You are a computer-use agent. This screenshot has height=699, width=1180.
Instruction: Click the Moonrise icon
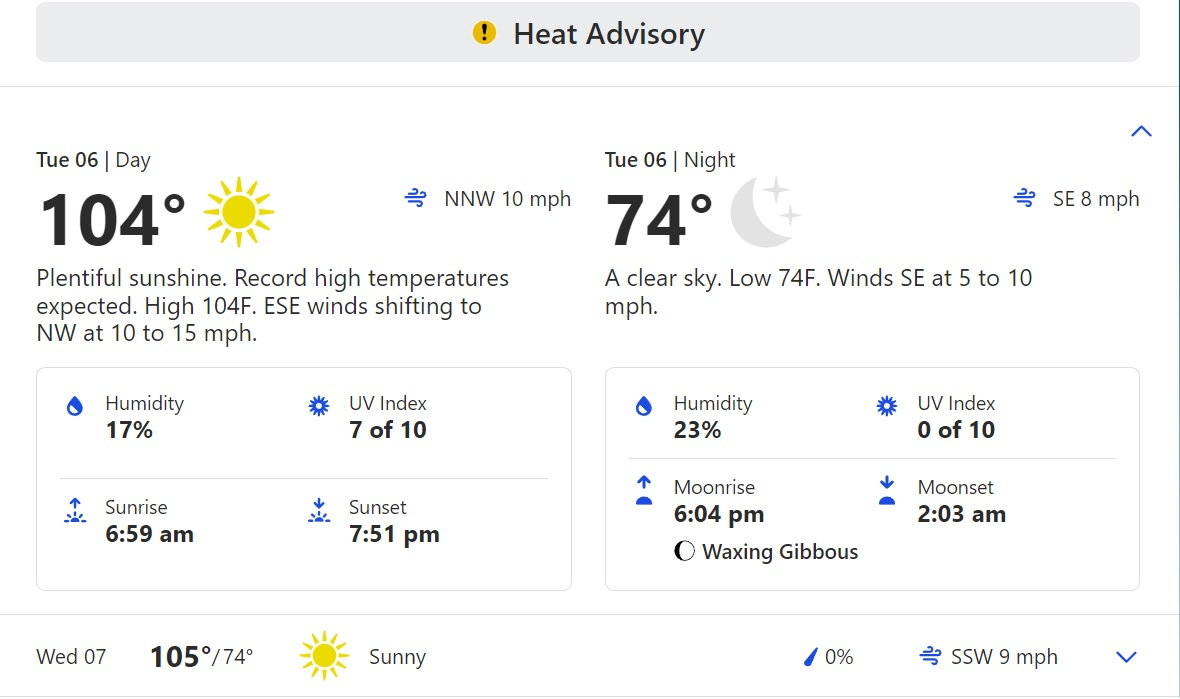[x=643, y=490]
